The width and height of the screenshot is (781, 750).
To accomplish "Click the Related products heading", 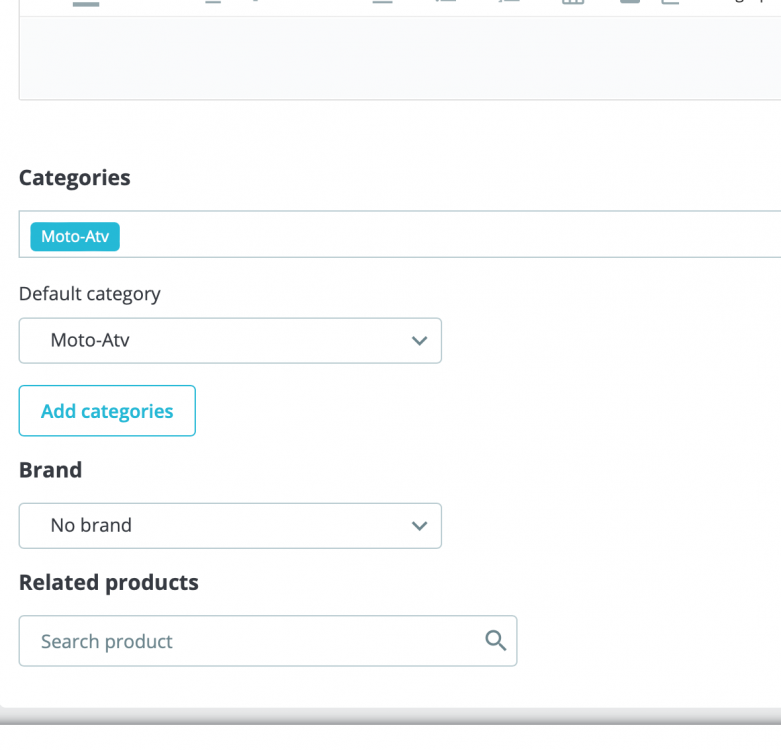I will click(x=108, y=582).
